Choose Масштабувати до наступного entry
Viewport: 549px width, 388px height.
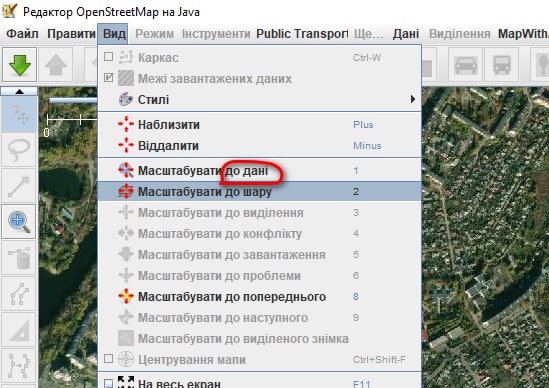click(x=259, y=318)
